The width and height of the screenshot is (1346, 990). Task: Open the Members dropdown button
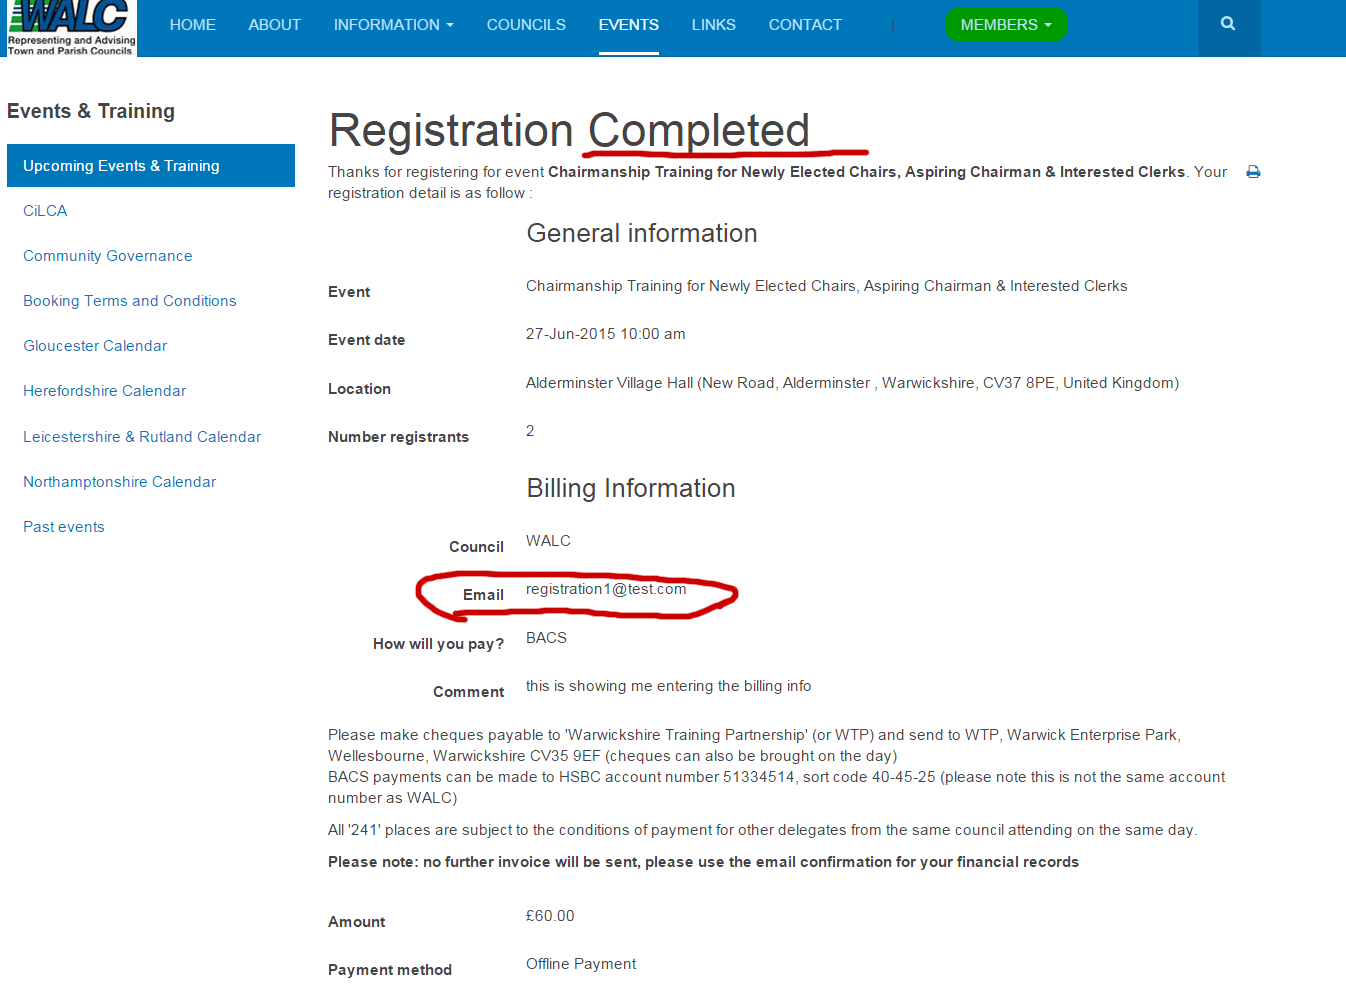1005,25
